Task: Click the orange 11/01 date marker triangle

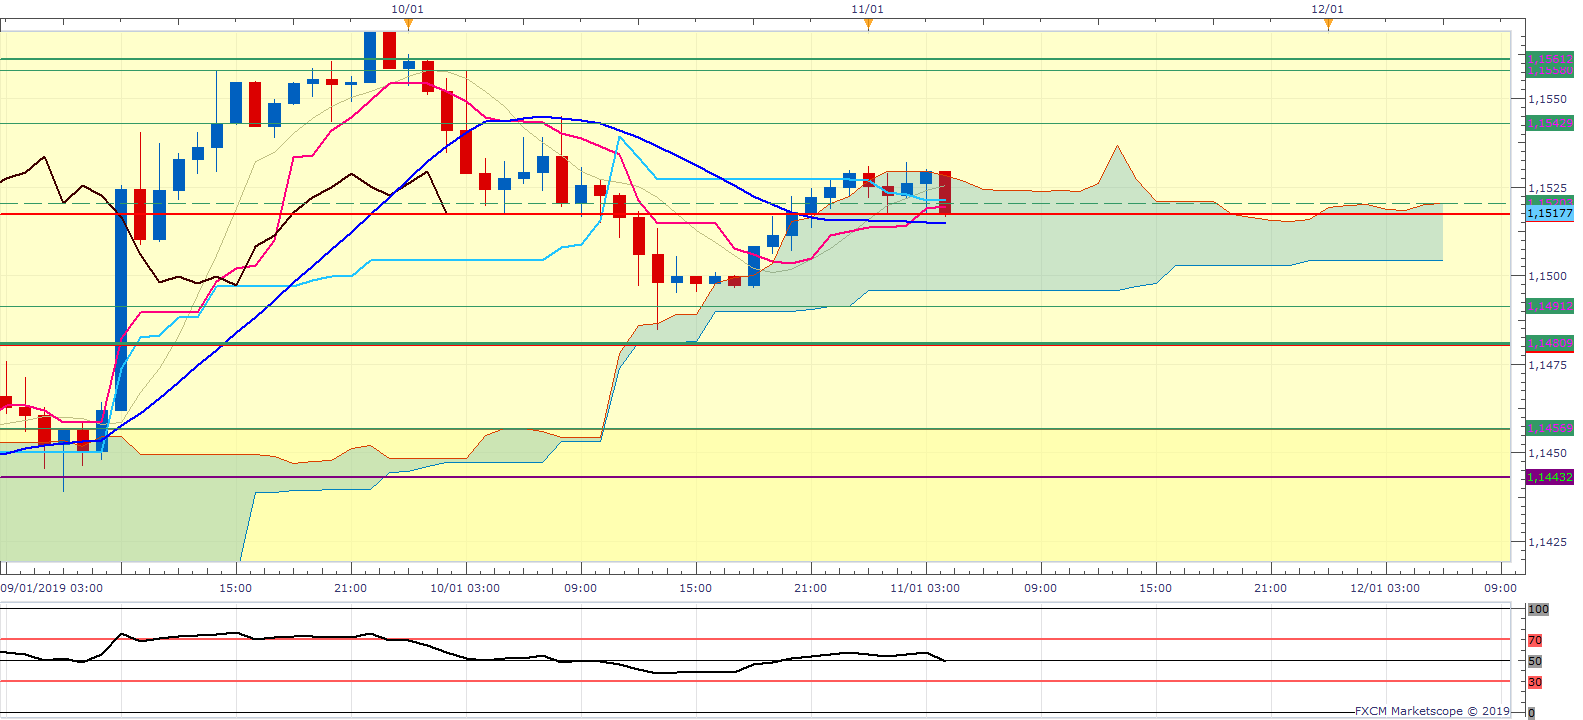Action: pyautogui.click(x=868, y=25)
